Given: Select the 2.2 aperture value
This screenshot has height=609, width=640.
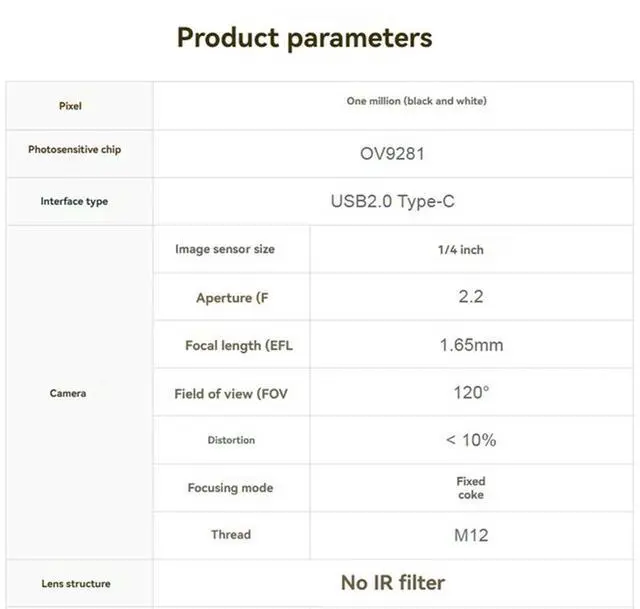Looking at the screenshot, I should [x=471, y=296].
